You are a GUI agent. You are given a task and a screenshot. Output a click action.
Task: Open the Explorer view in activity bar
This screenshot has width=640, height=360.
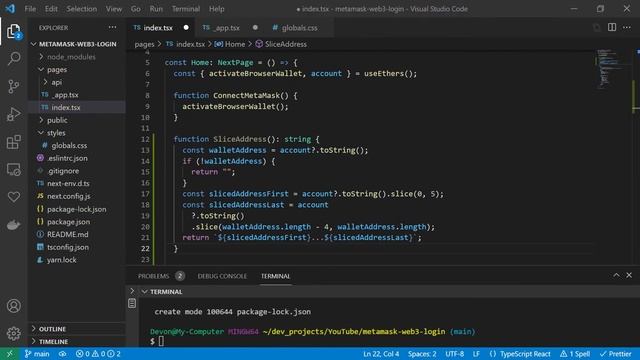pos(13,31)
